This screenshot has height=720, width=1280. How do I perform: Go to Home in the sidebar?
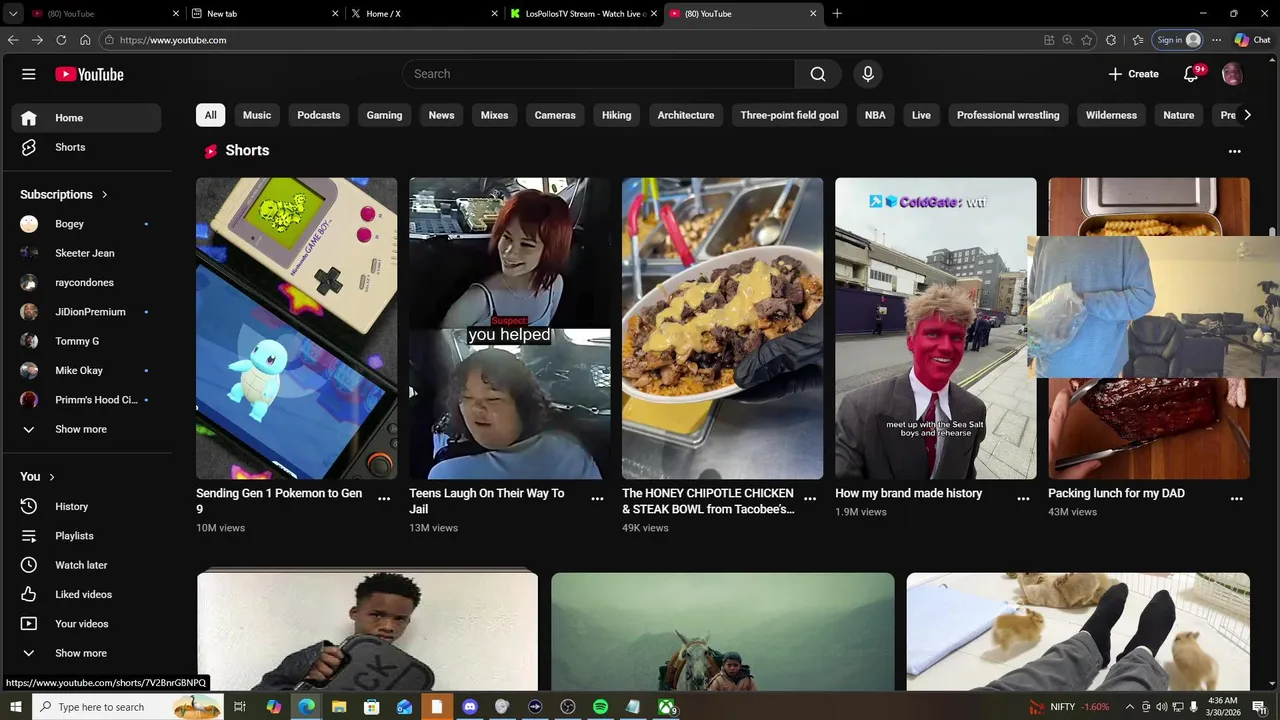click(86, 118)
